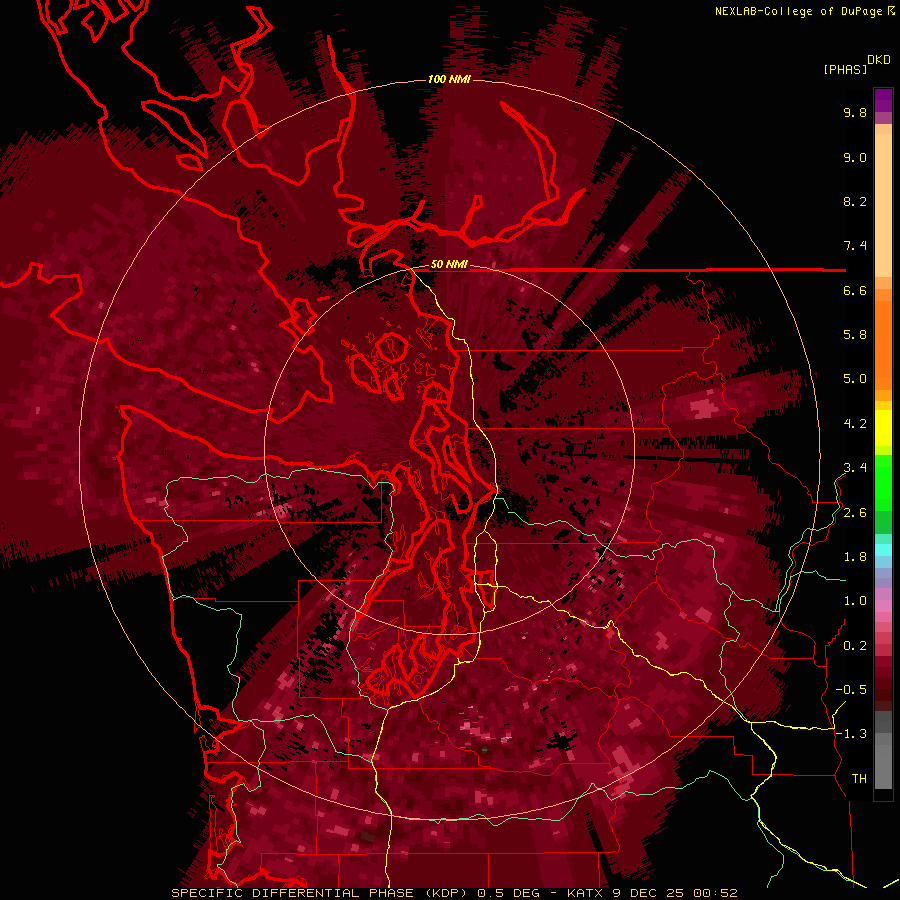This screenshot has width=900, height=900.
Task: Select the 8.2 scale value
Action: tap(855, 201)
